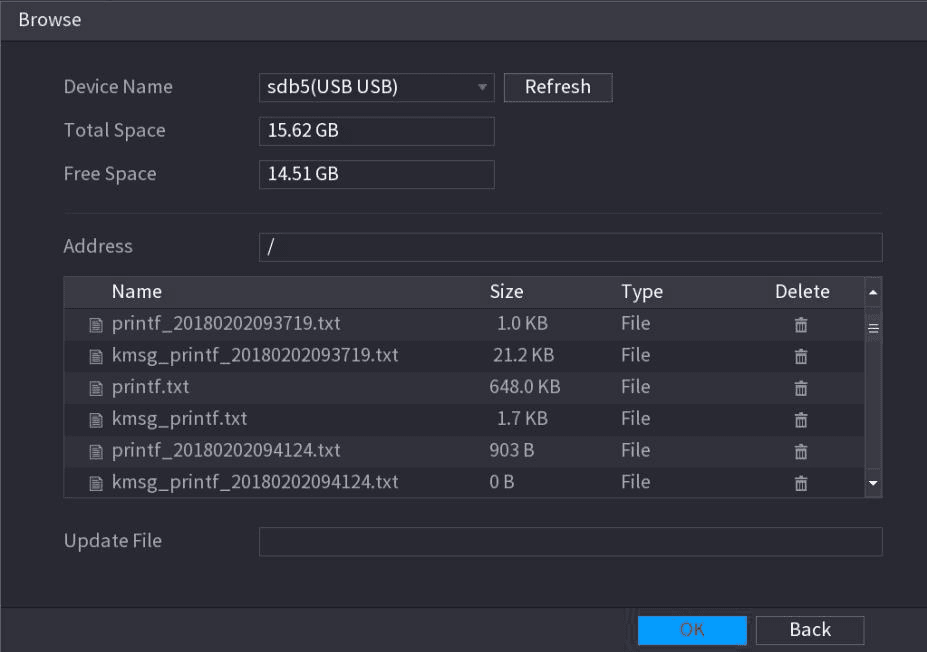The width and height of the screenshot is (927, 652).
Task: Click file icon beside kmsg_printf.txt
Action: tap(96, 420)
